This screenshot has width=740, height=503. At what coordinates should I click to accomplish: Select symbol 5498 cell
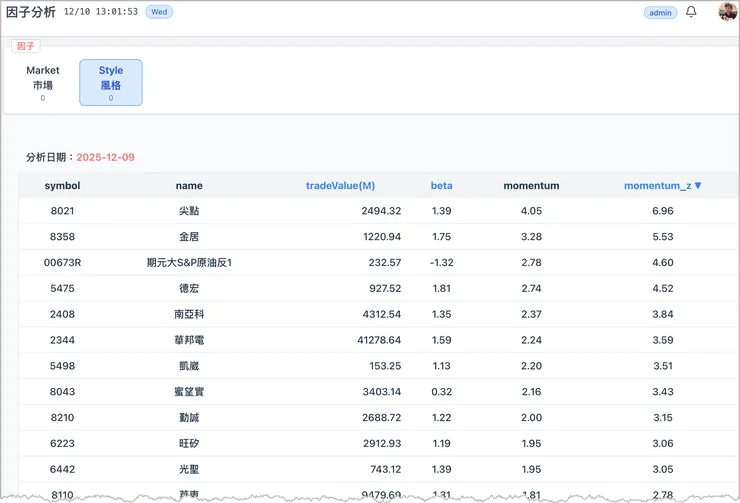62,366
